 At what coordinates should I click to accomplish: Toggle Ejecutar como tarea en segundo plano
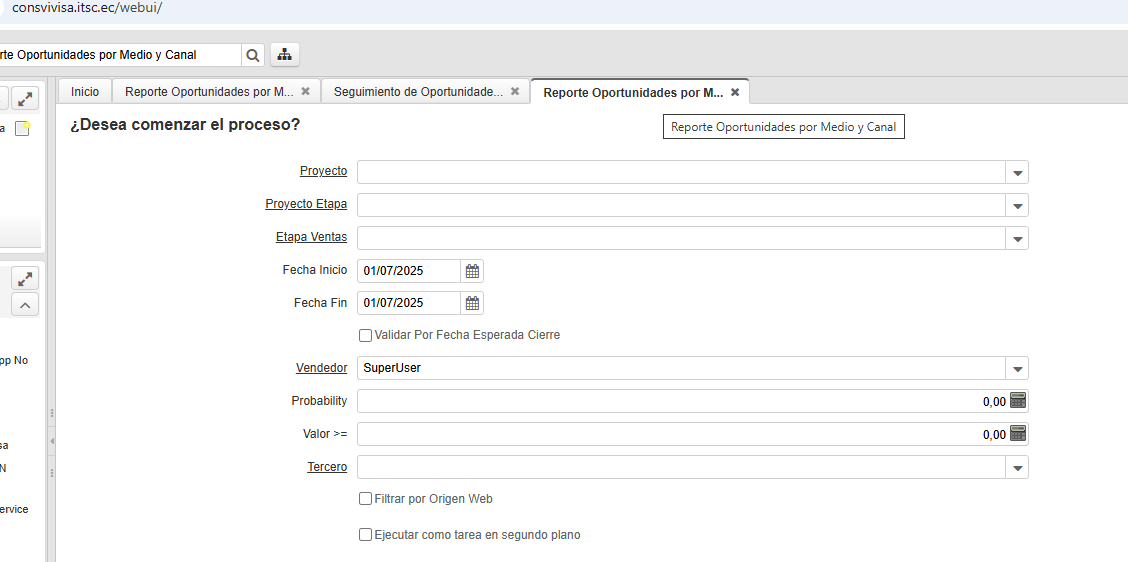pyautogui.click(x=365, y=535)
